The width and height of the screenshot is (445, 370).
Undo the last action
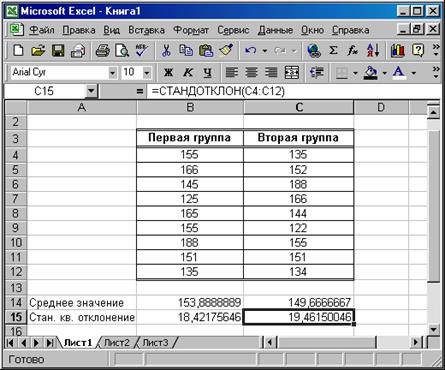tap(251, 51)
